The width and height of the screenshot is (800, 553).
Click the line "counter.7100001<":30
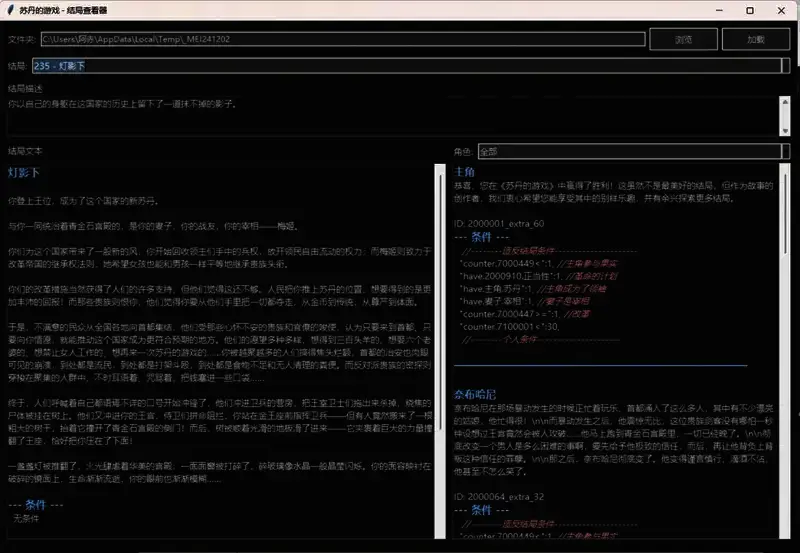coord(510,326)
